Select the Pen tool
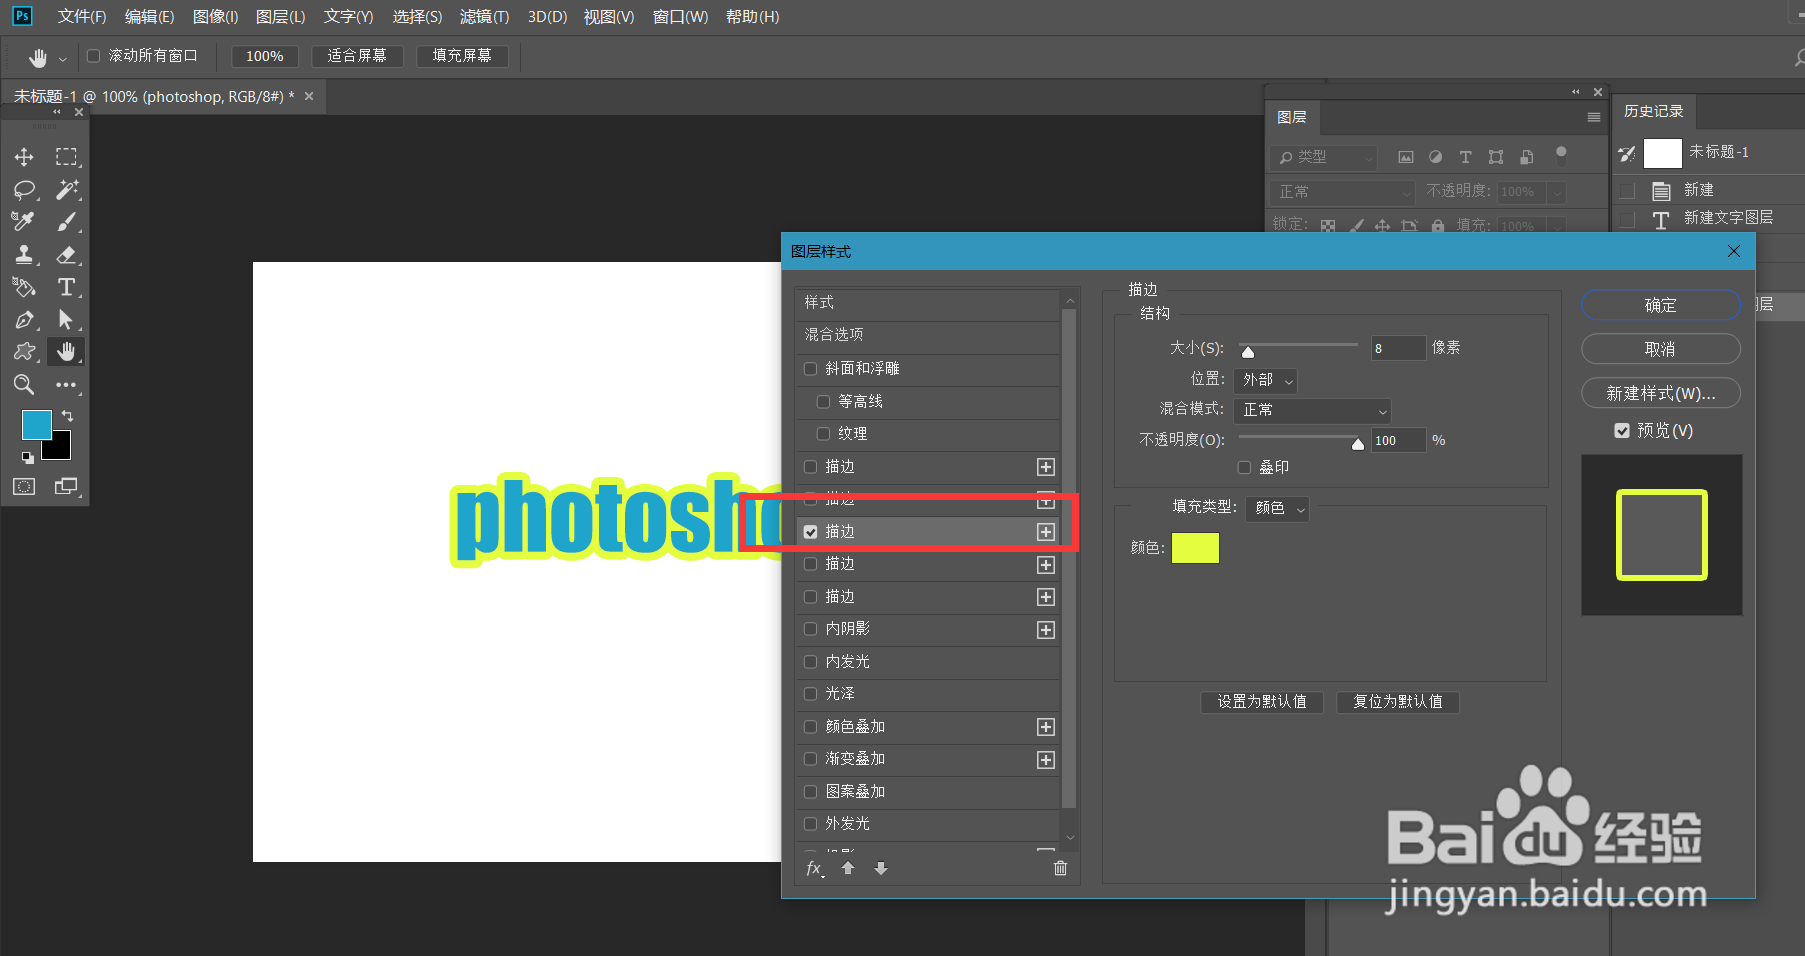This screenshot has width=1805, height=956. pos(24,319)
